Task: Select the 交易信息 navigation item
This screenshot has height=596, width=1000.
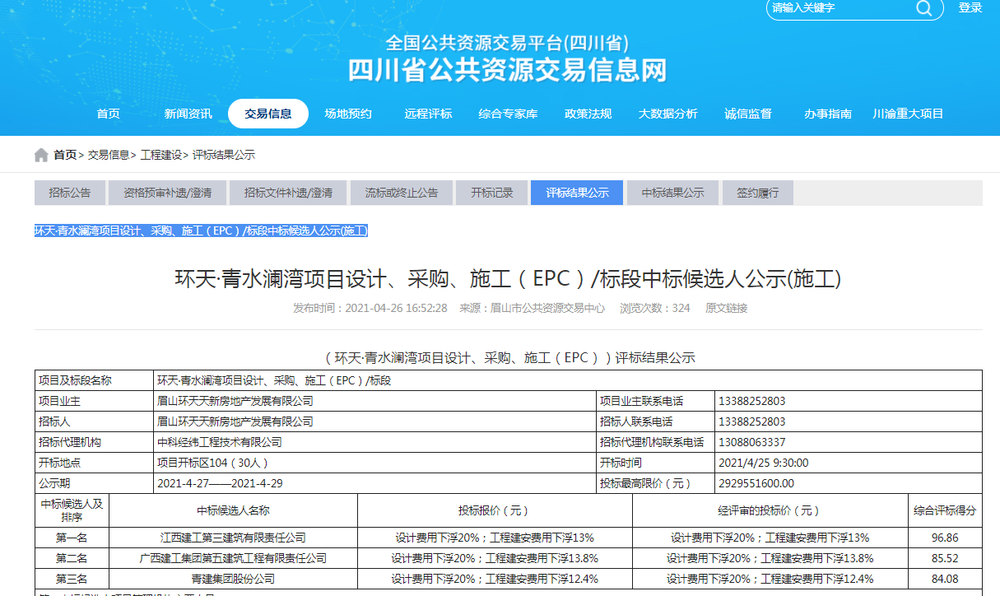Action: [x=268, y=113]
